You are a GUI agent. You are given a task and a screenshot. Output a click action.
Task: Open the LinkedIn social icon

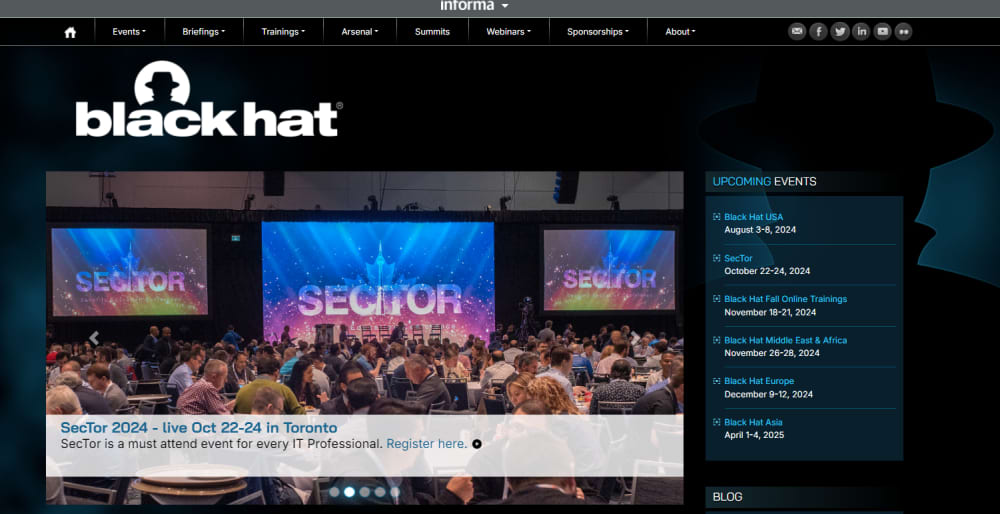(861, 31)
